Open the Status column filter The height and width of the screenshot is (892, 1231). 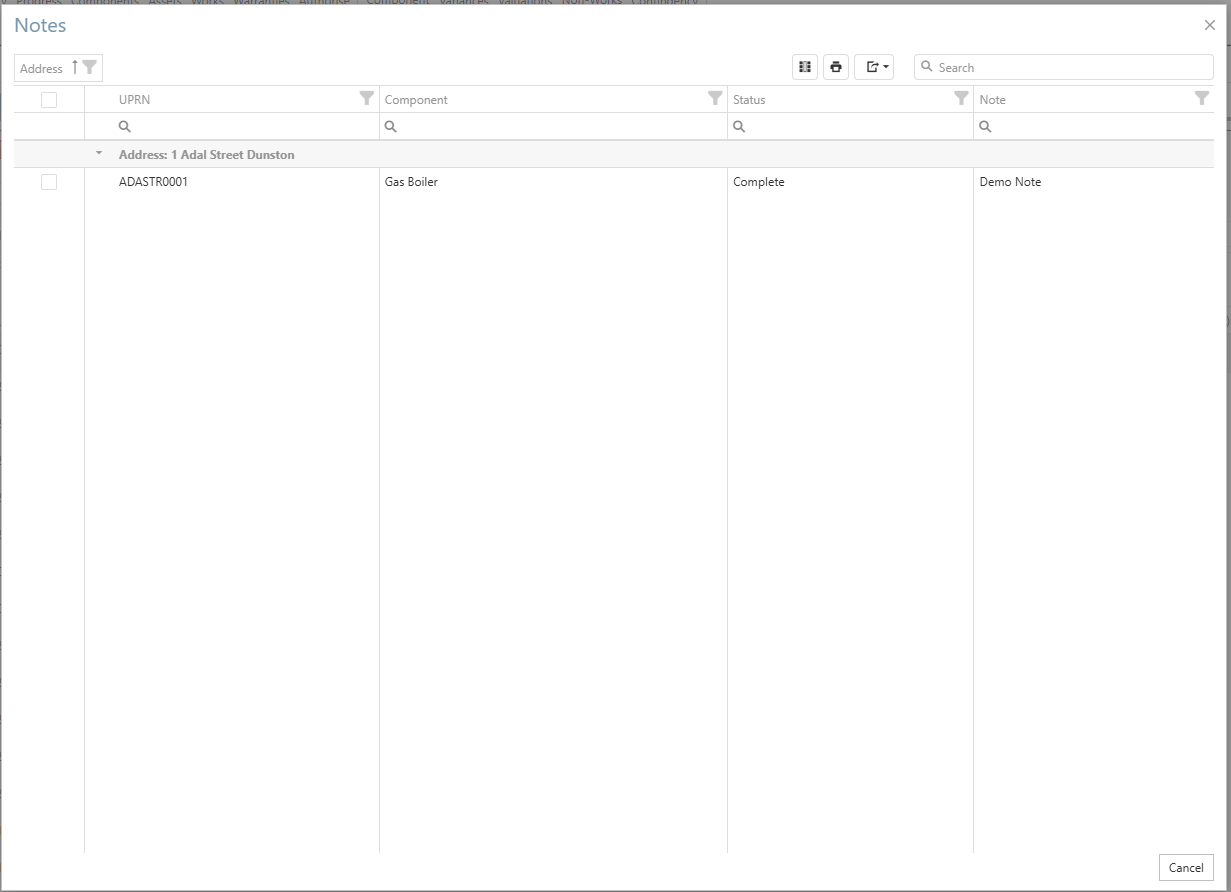(961, 98)
